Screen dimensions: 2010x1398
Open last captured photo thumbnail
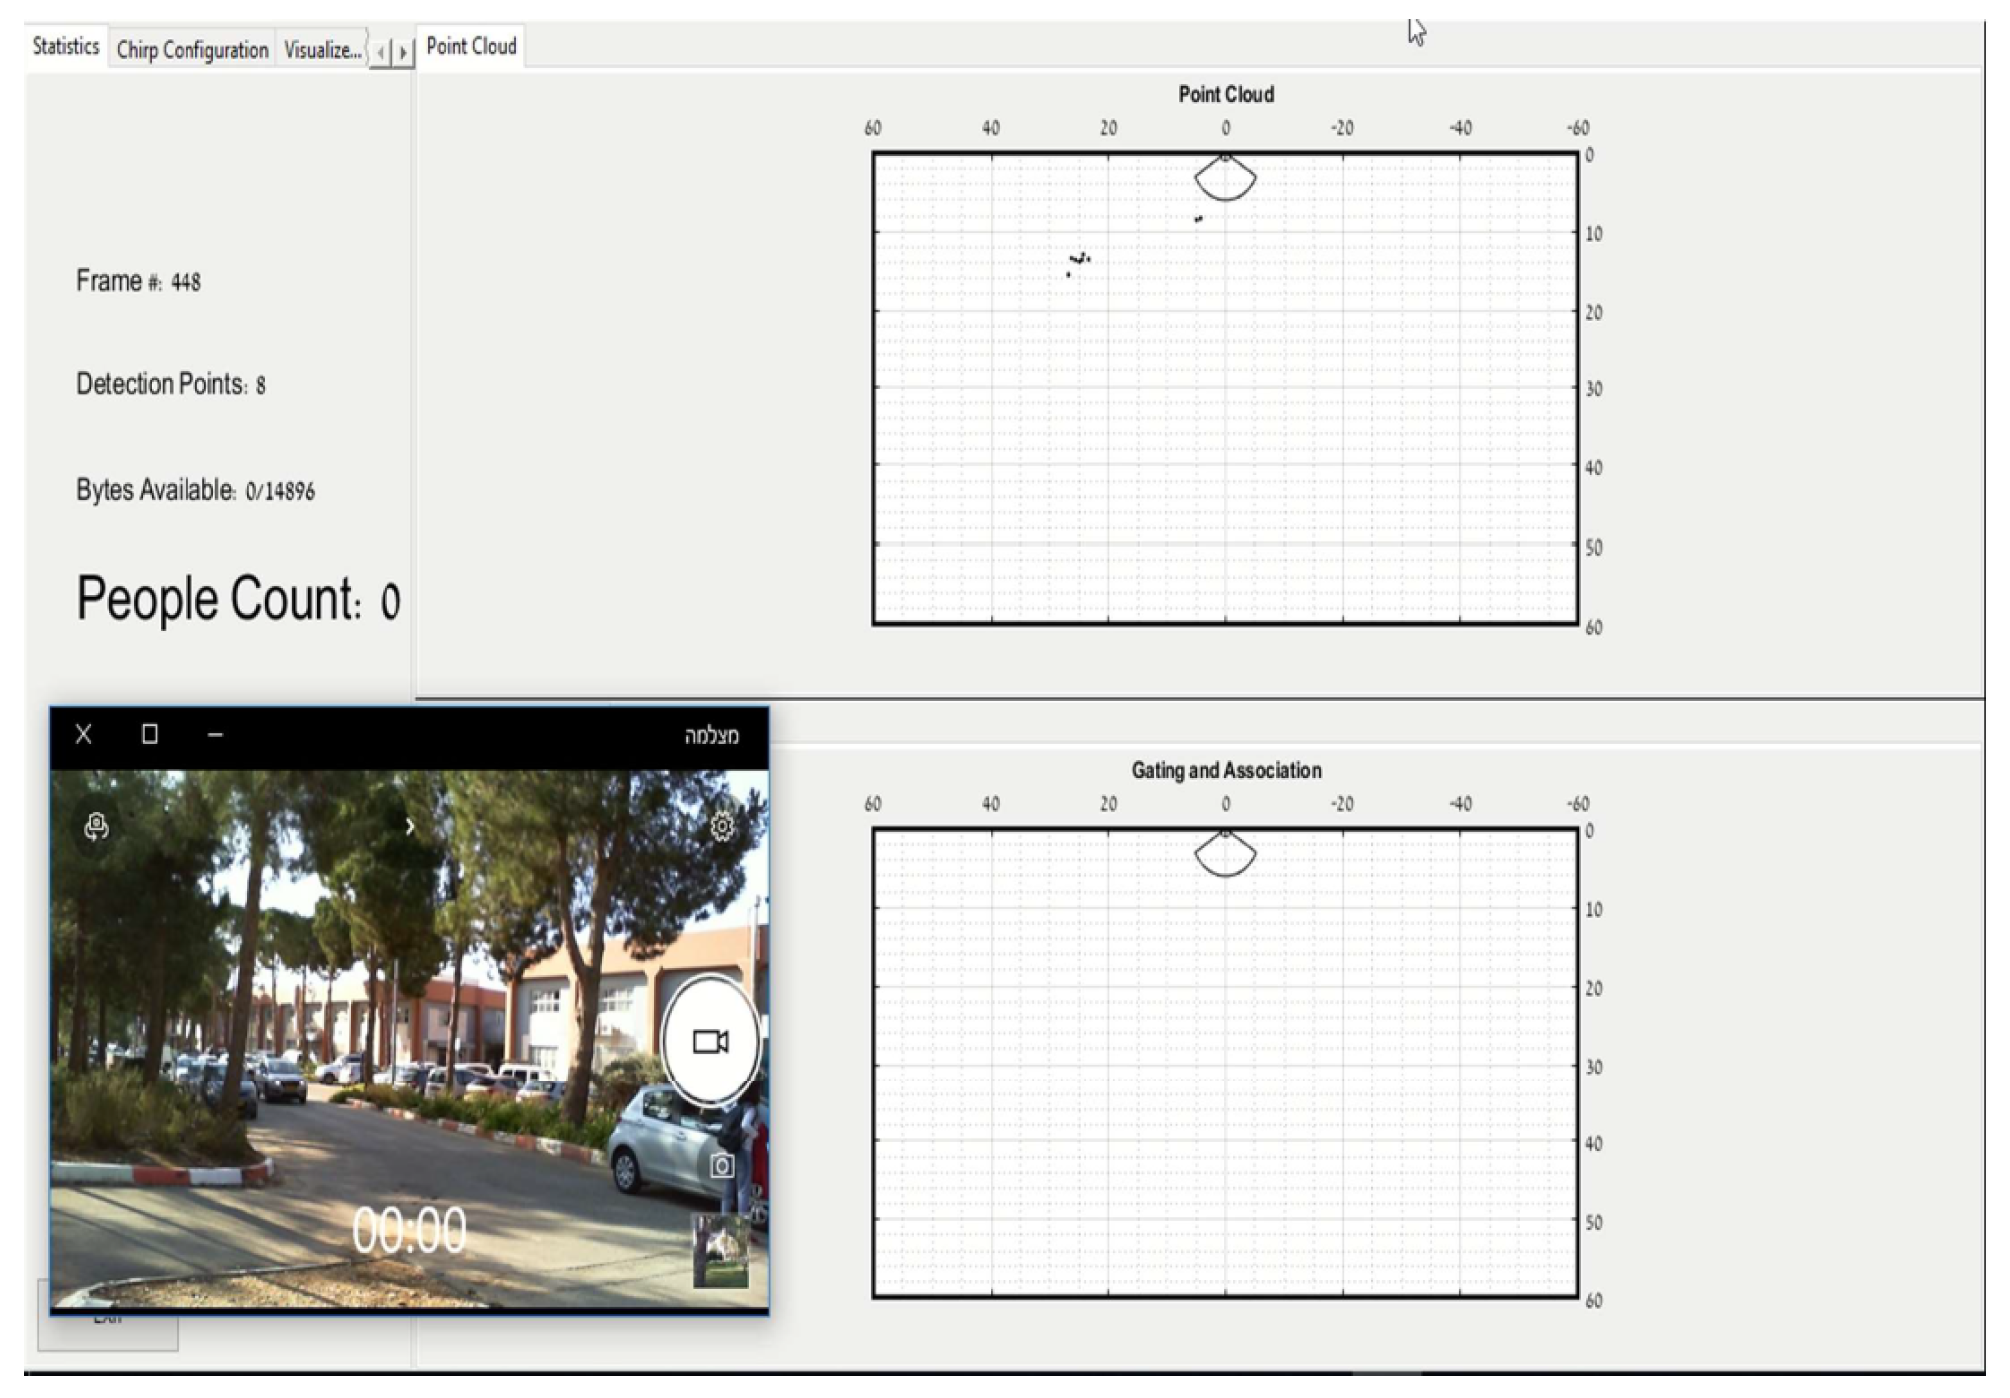coord(720,1250)
